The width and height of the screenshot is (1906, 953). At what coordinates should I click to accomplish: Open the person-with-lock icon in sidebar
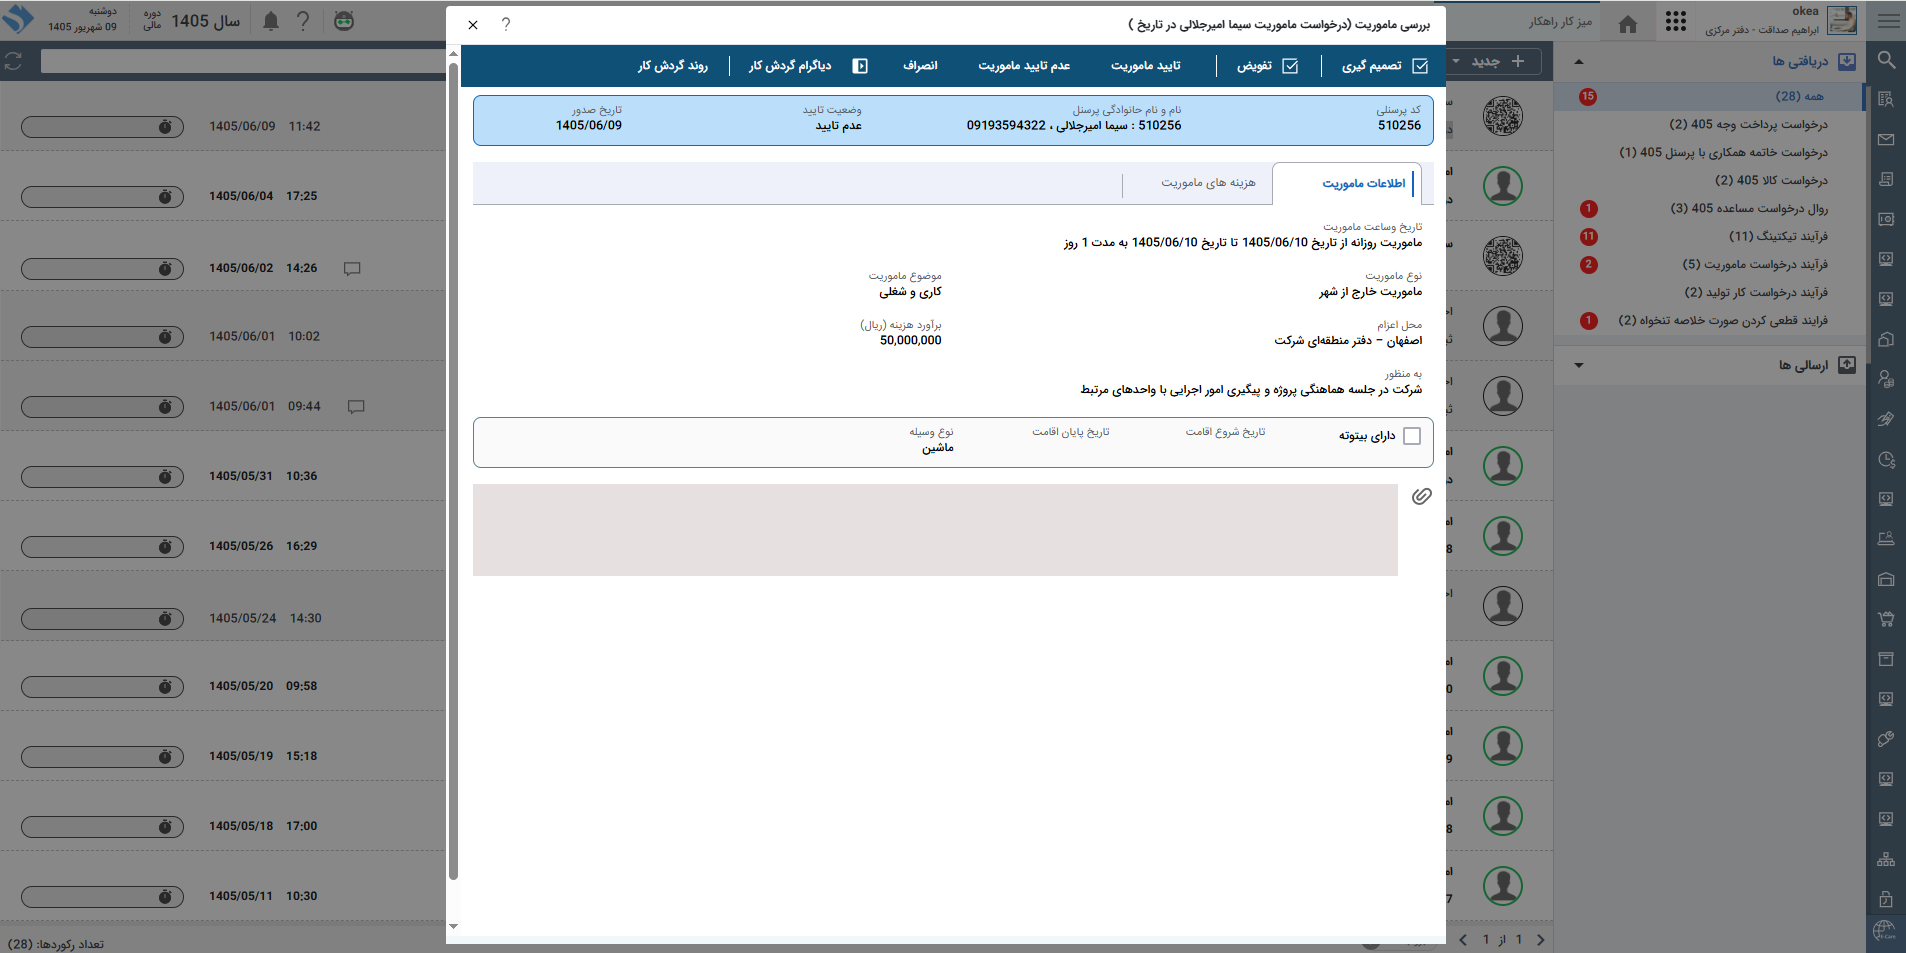pos(1886,379)
